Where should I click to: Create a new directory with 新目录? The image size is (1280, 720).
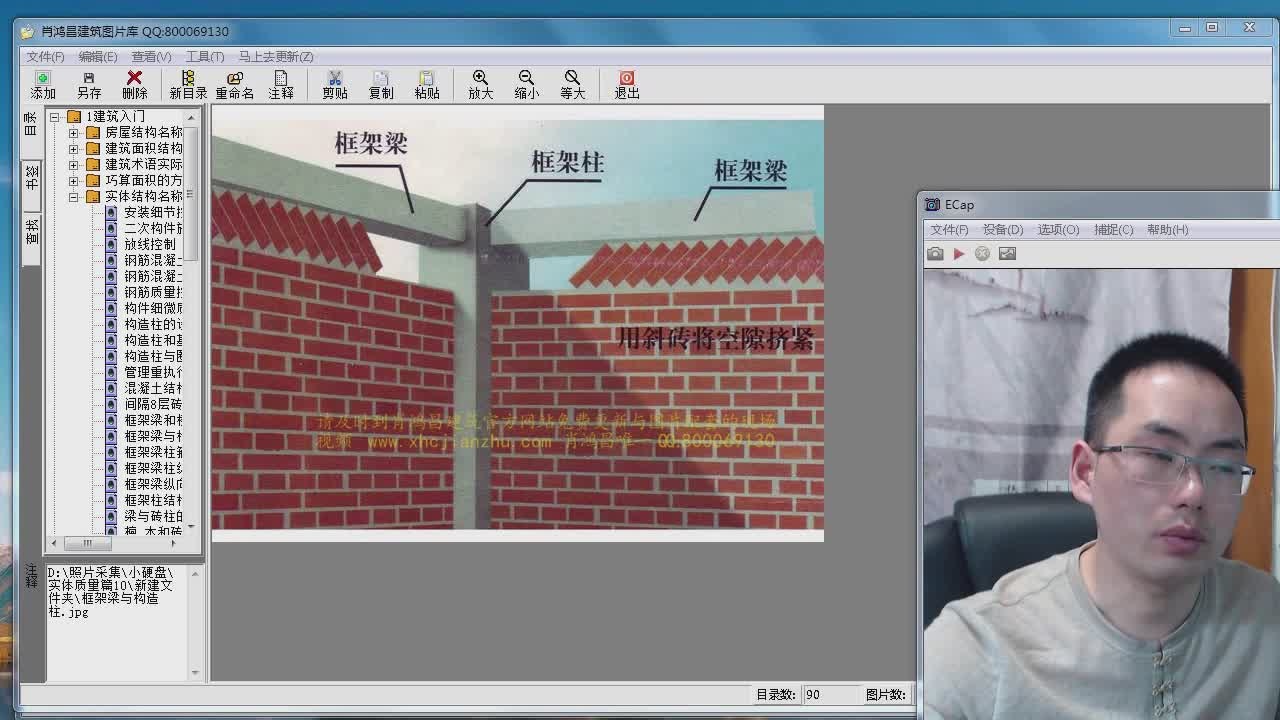(x=187, y=84)
